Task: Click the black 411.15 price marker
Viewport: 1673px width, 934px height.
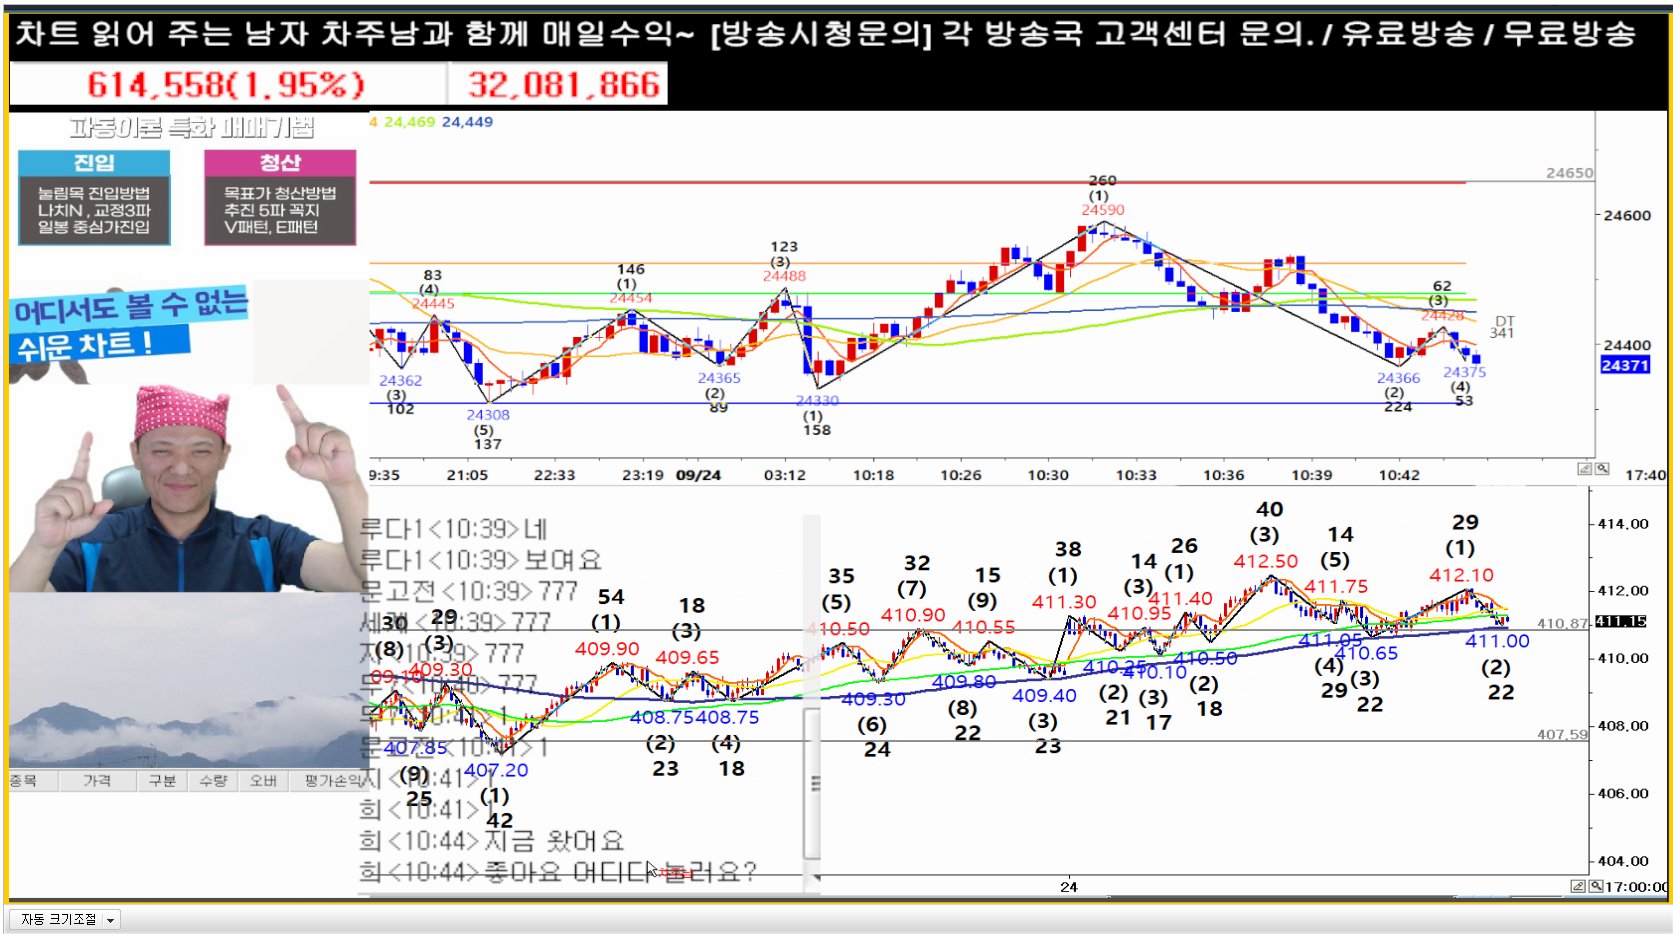Action: click(x=1621, y=622)
